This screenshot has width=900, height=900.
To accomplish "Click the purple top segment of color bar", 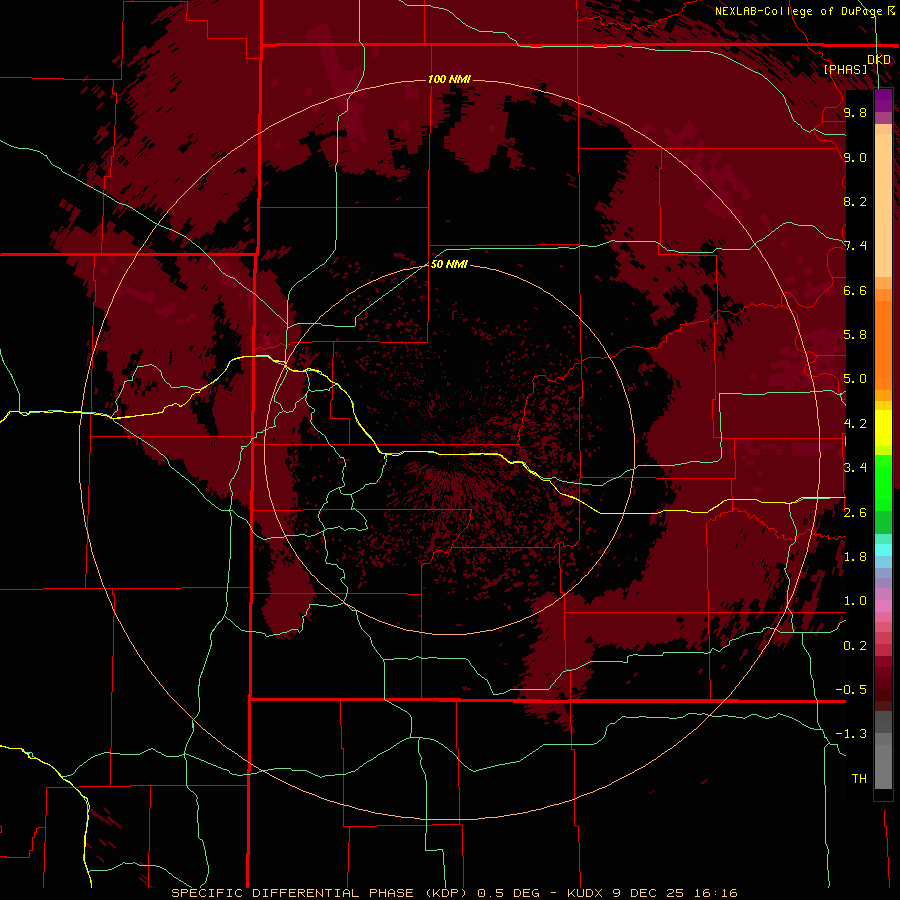I will tap(883, 100).
